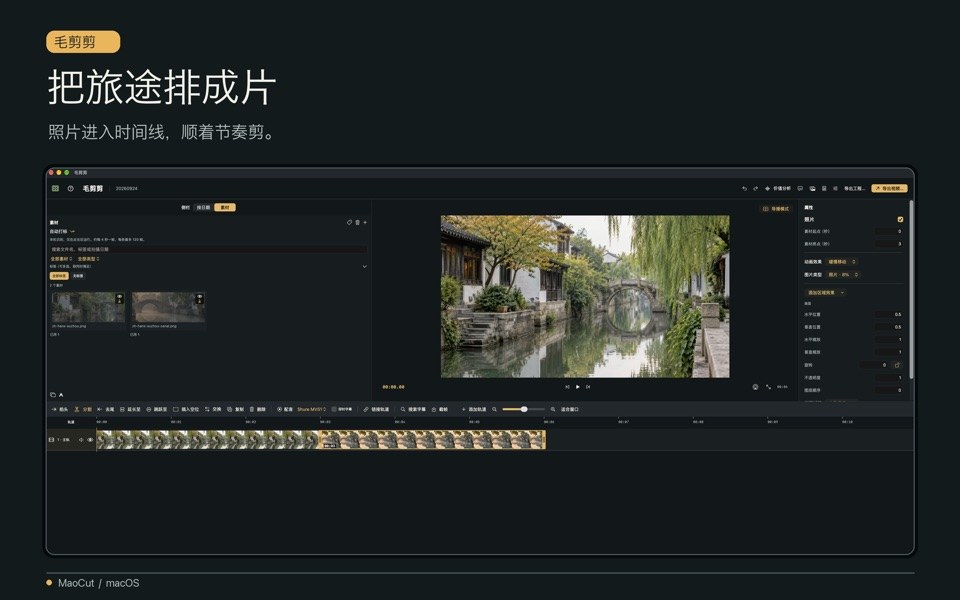Image resolution: width=960 pixels, height=600 pixels.
Task: Select the 分割 split tool
Action: (83, 409)
